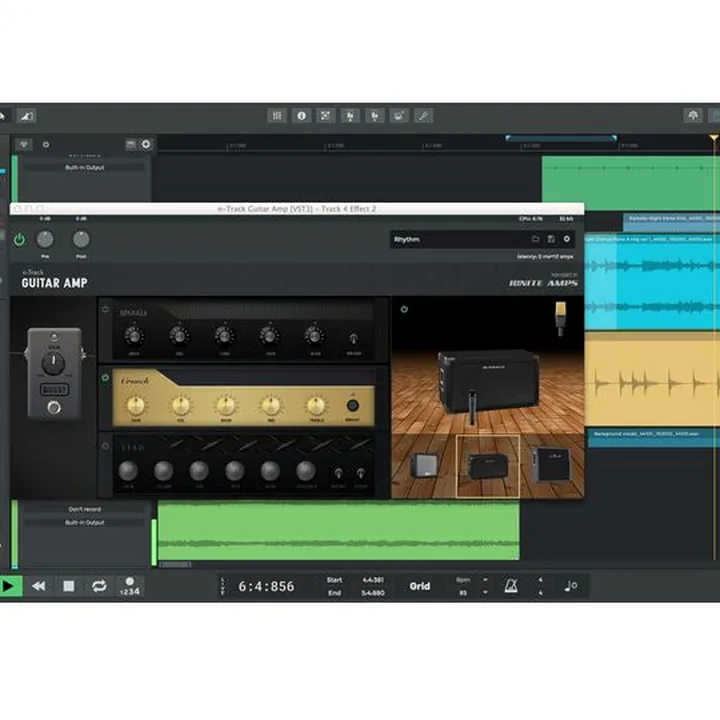Toggle the cabinet section power button
The width and height of the screenshot is (720, 720).
pos(404,309)
